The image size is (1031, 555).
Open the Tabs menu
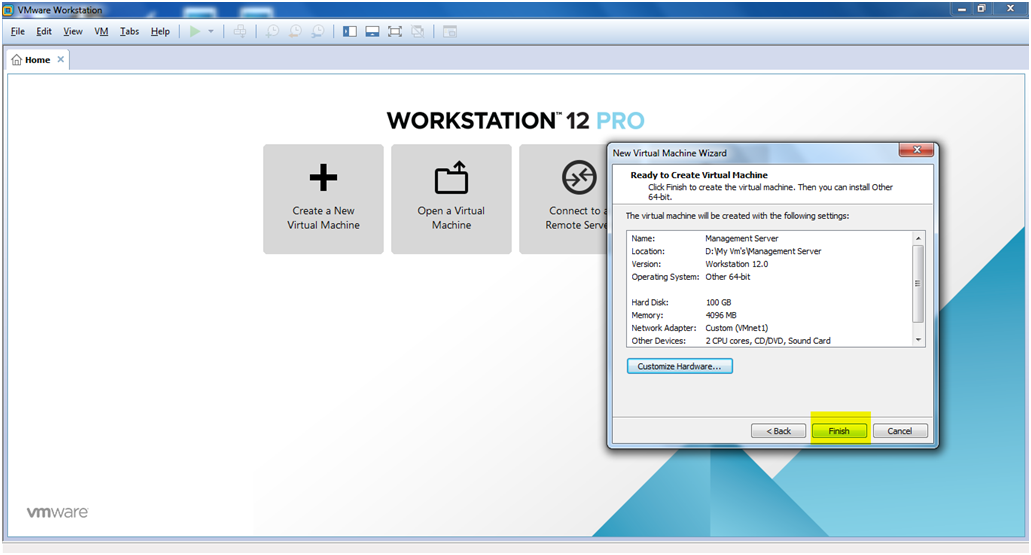130,32
